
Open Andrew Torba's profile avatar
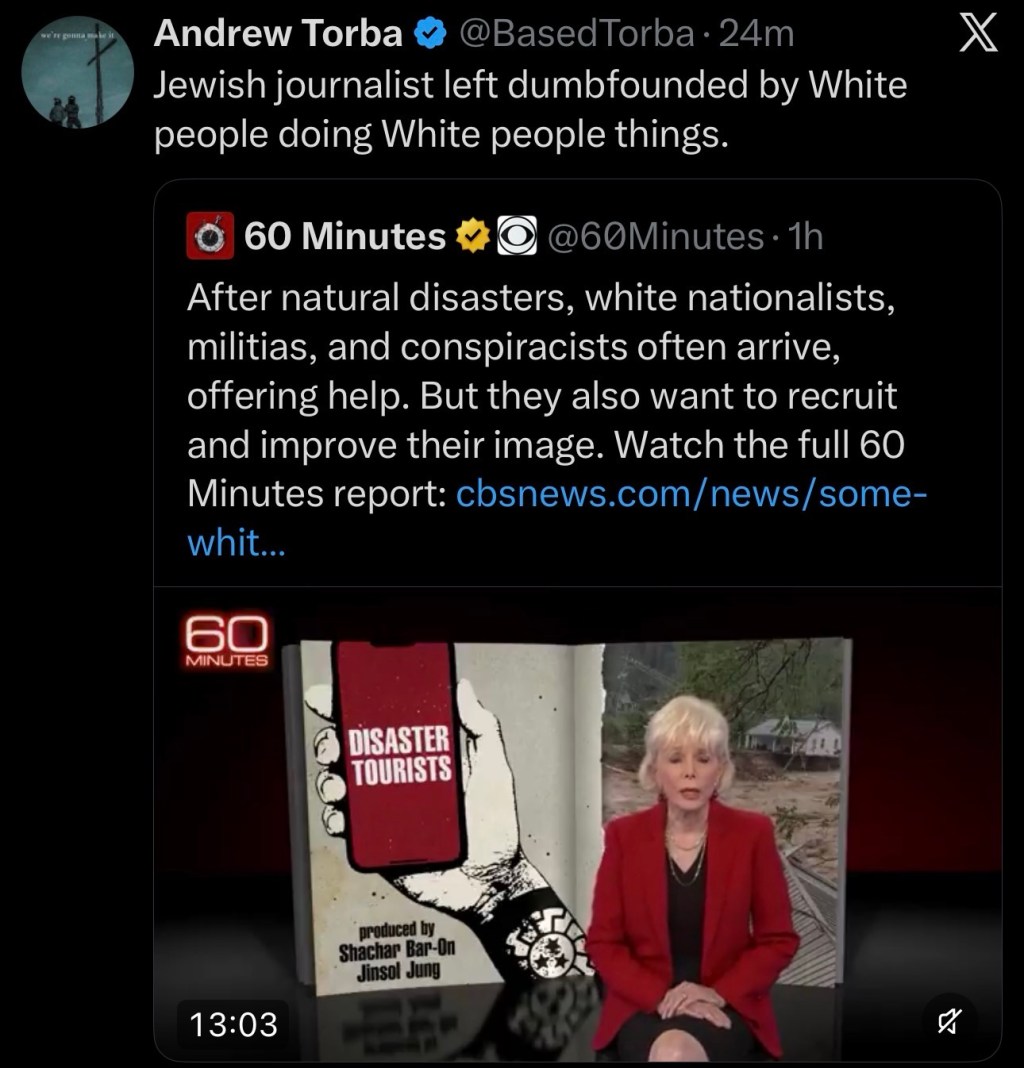pyautogui.click(x=77, y=72)
